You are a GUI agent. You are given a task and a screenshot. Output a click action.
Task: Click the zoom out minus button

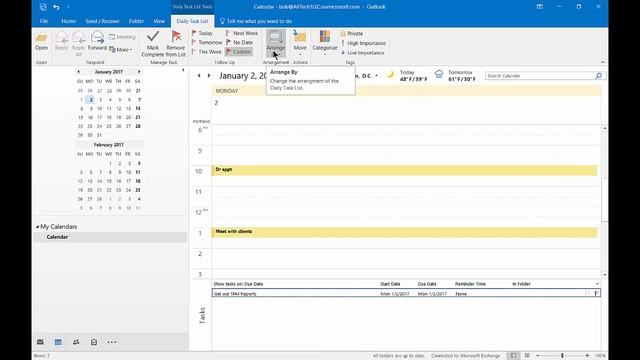point(538,356)
